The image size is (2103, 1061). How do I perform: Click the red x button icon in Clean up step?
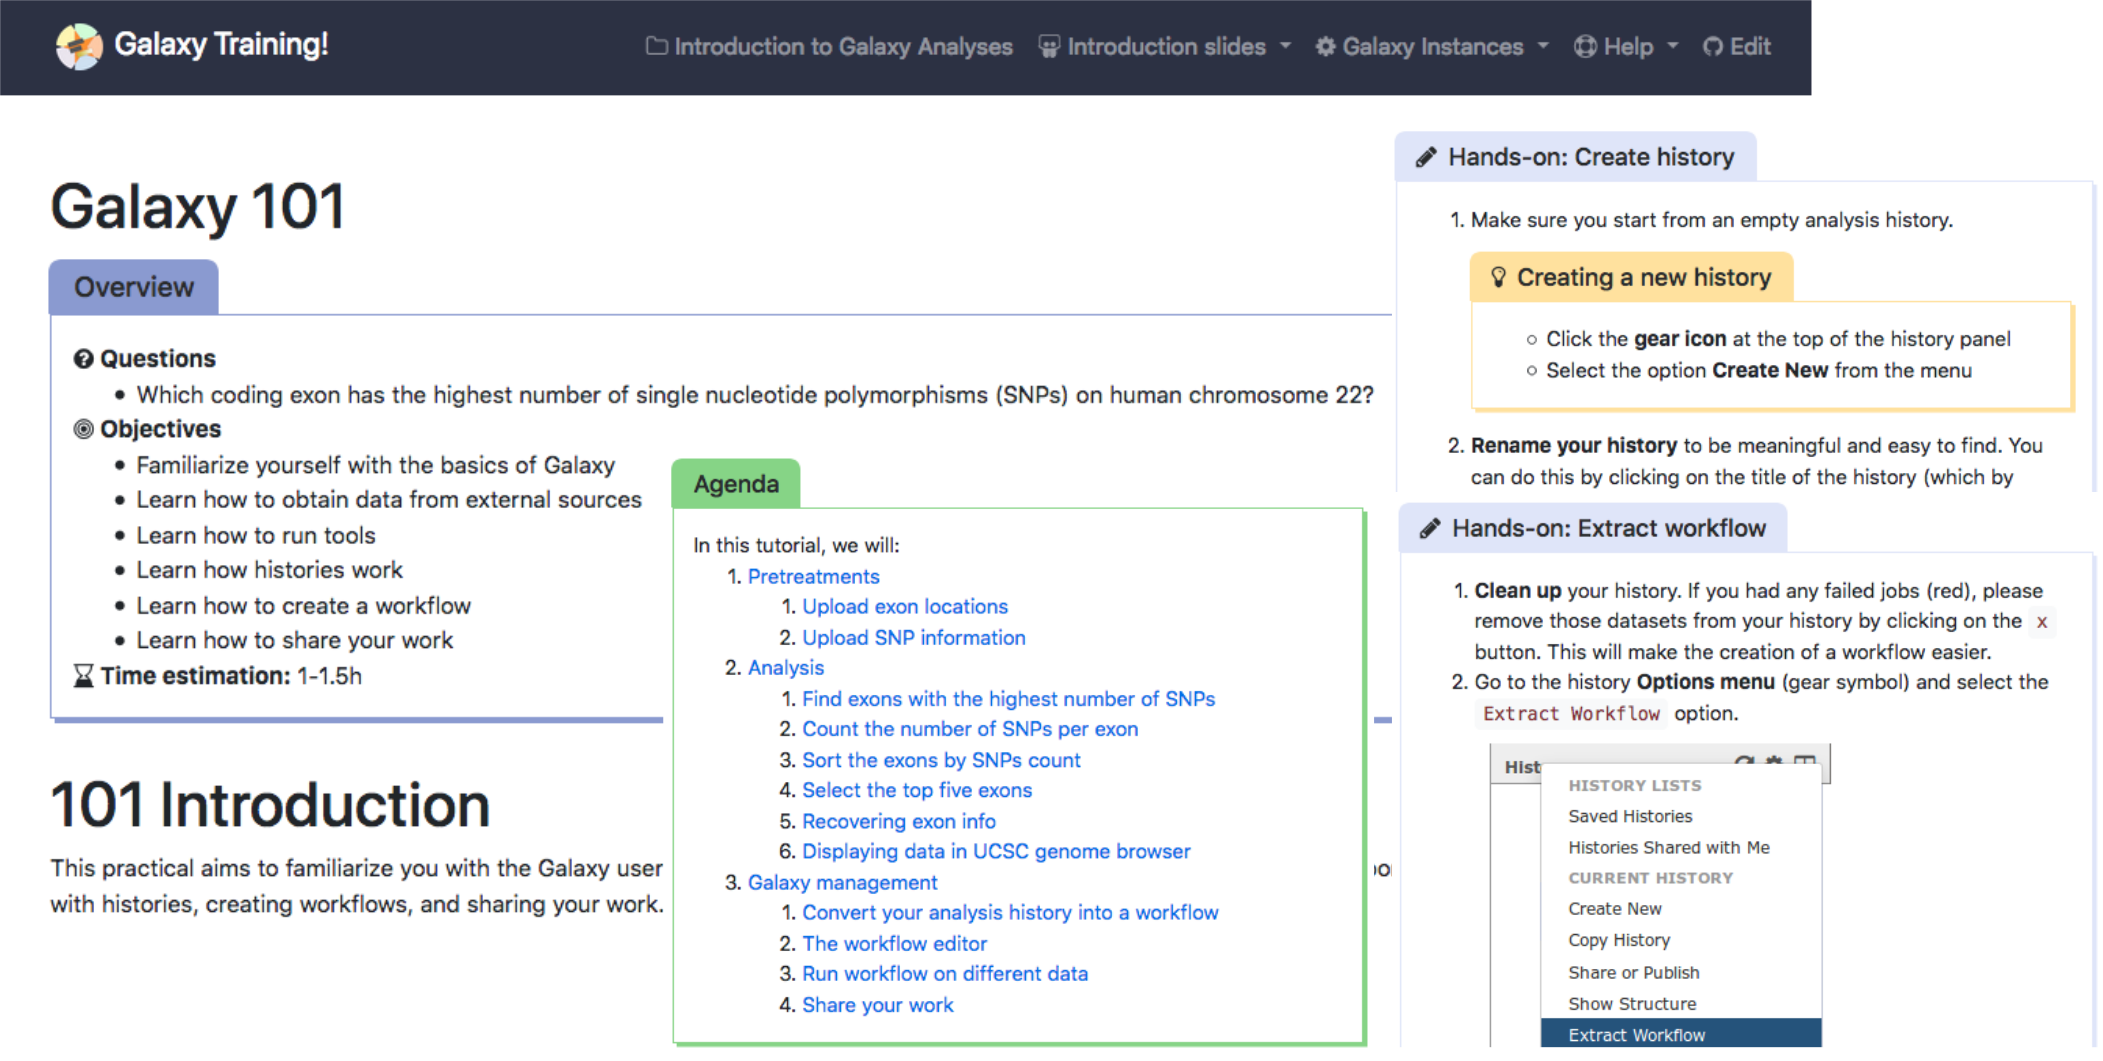2042,622
